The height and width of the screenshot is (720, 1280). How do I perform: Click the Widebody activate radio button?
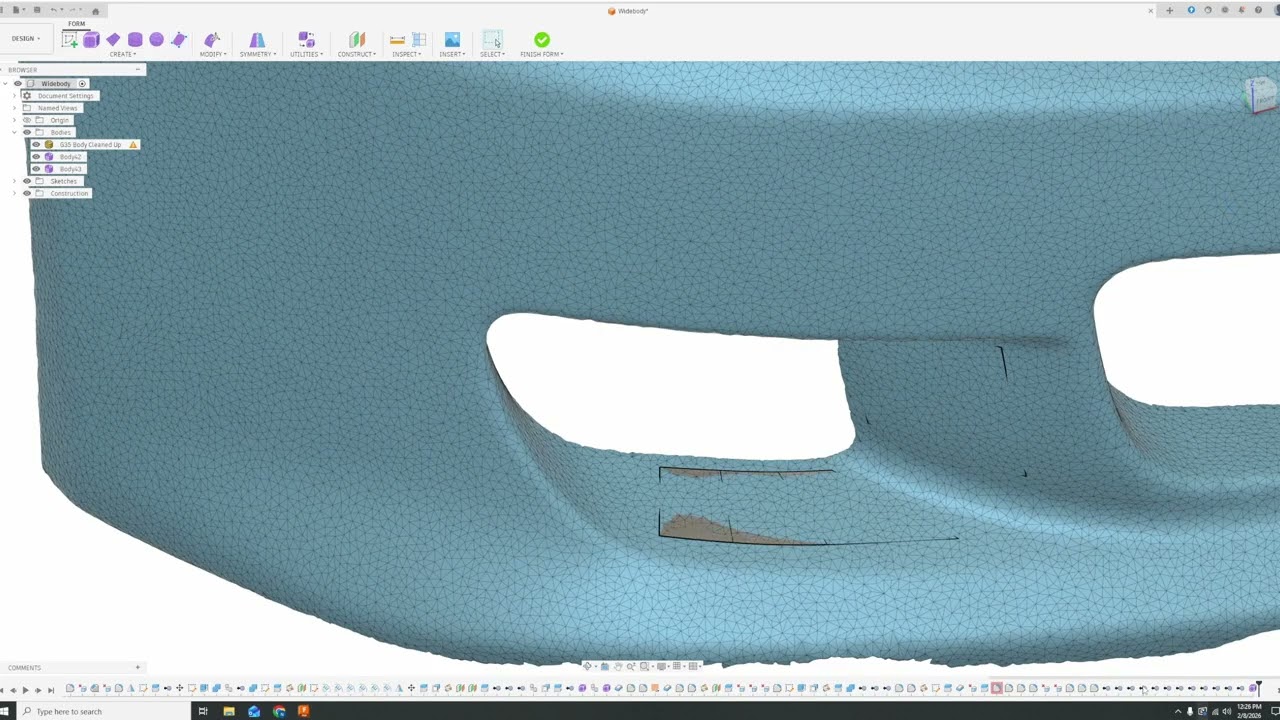[82, 83]
